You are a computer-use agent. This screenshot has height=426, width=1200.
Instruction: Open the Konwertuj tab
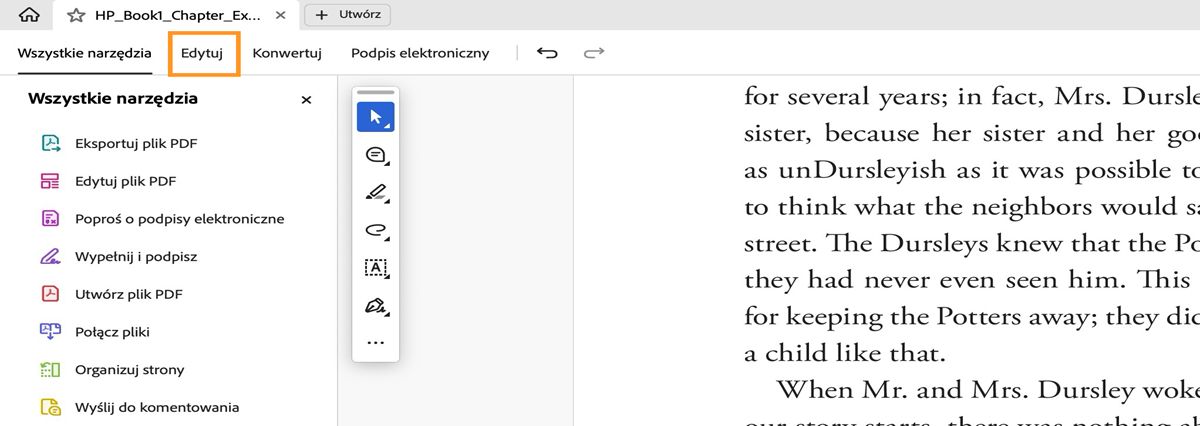click(x=287, y=53)
